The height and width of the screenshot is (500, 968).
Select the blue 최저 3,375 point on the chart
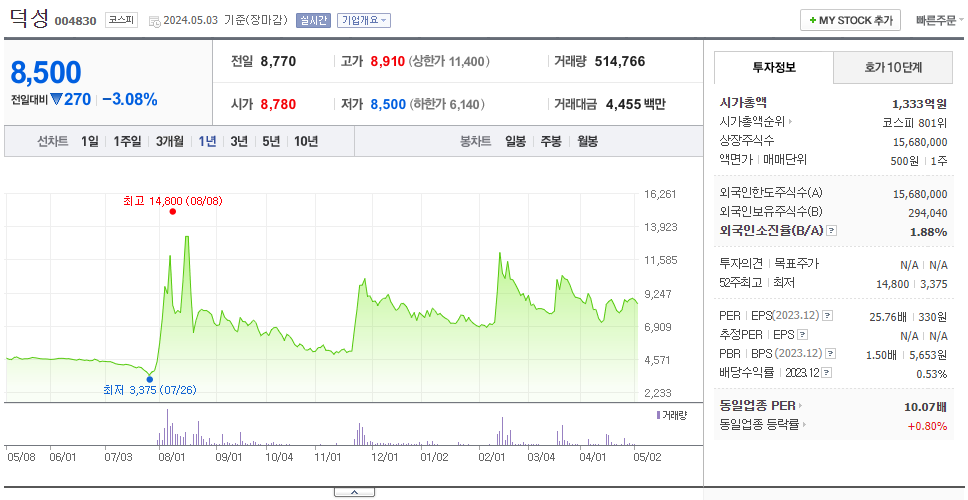(149, 379)
